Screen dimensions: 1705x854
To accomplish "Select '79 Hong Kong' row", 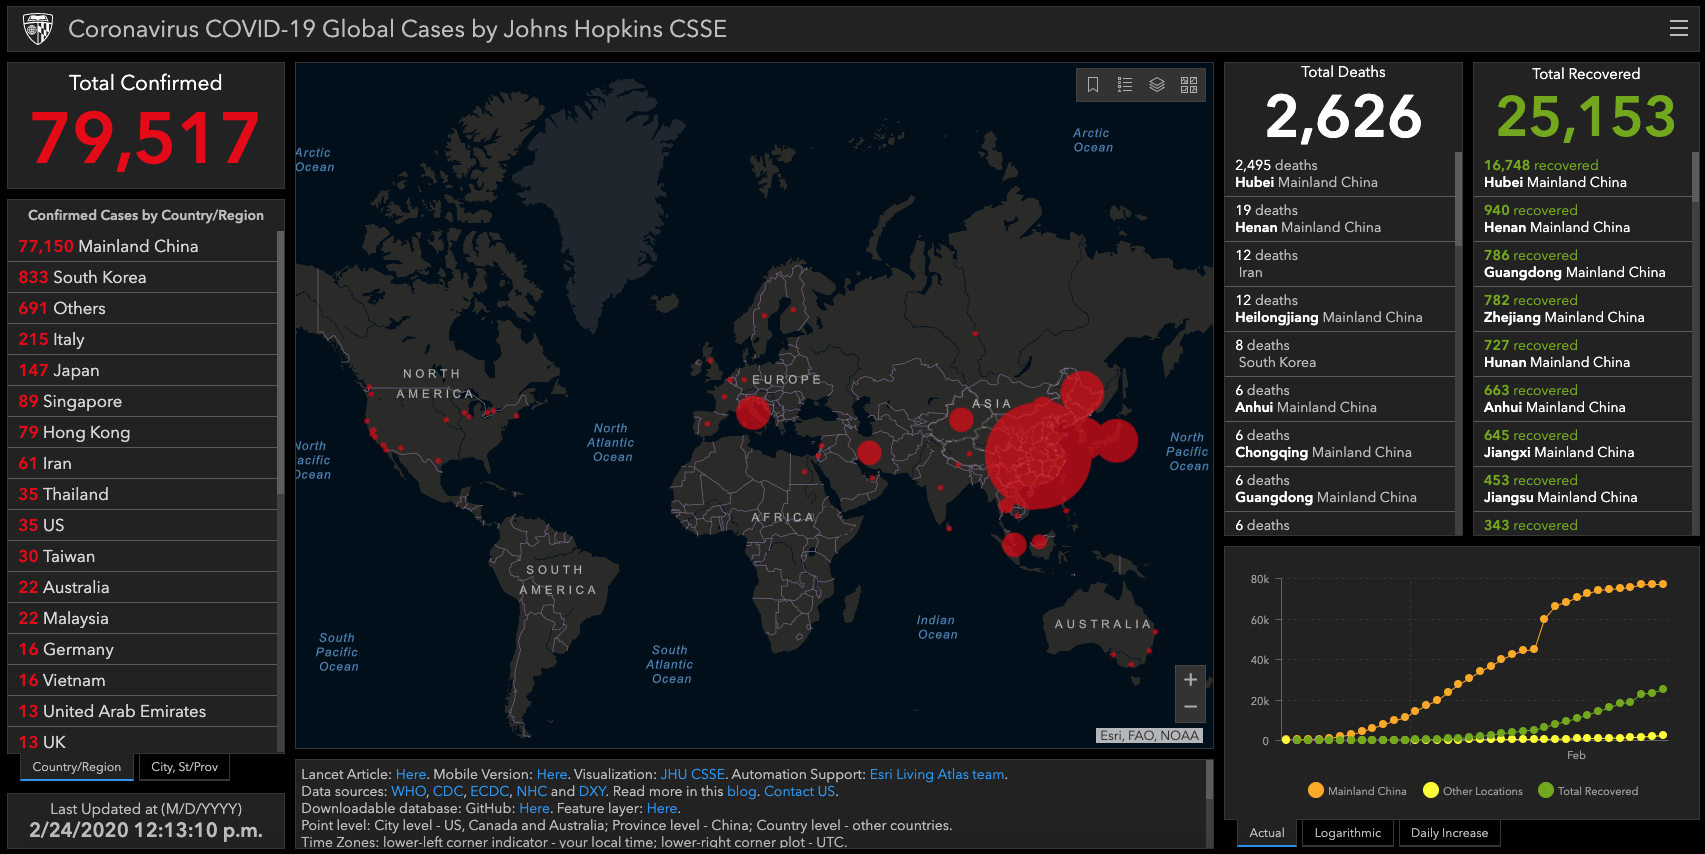I will tap(142, 432).
